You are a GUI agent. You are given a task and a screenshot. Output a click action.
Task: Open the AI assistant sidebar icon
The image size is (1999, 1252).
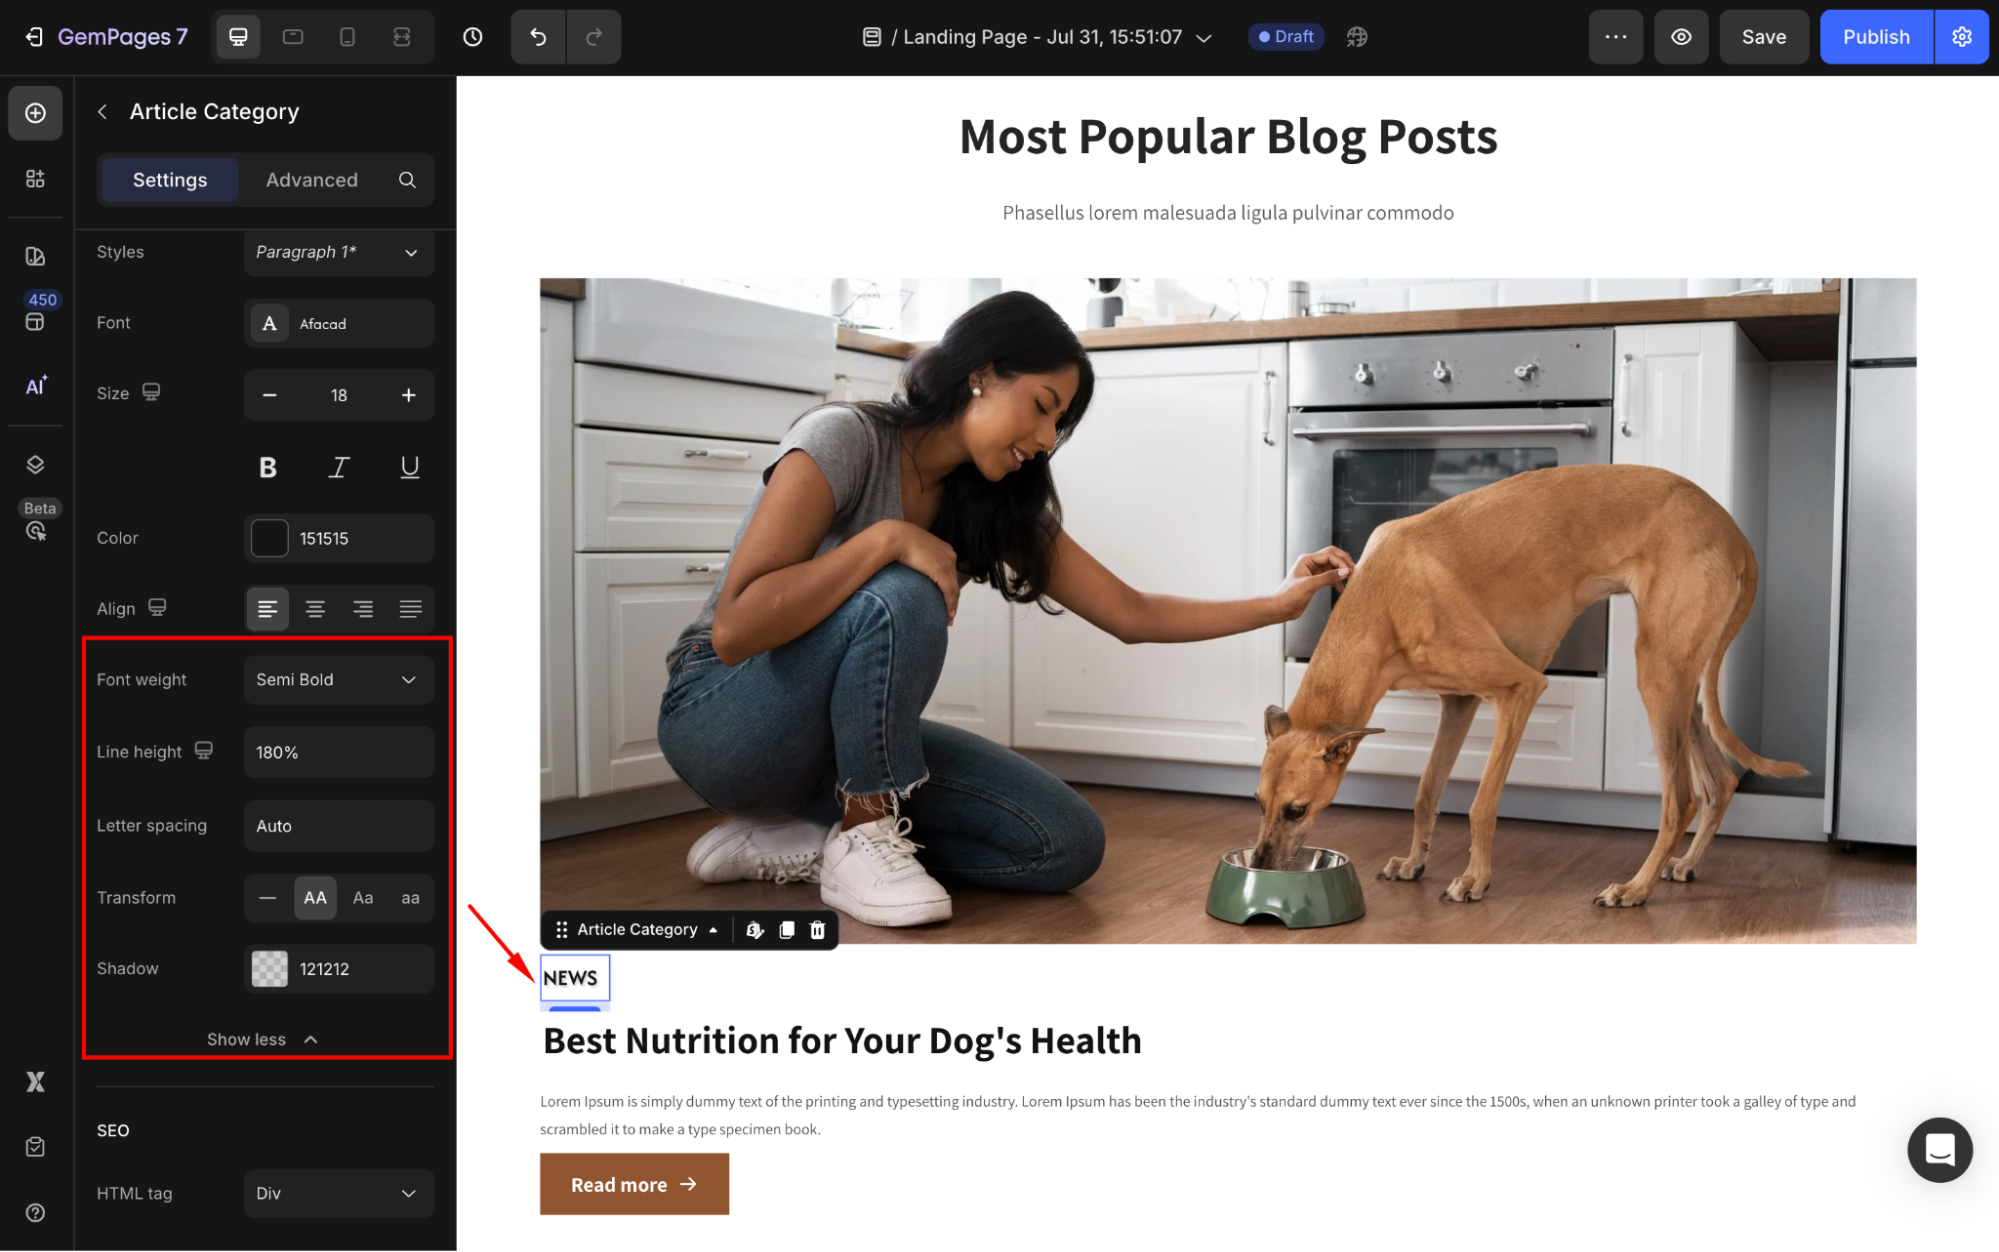coord(36,386)
